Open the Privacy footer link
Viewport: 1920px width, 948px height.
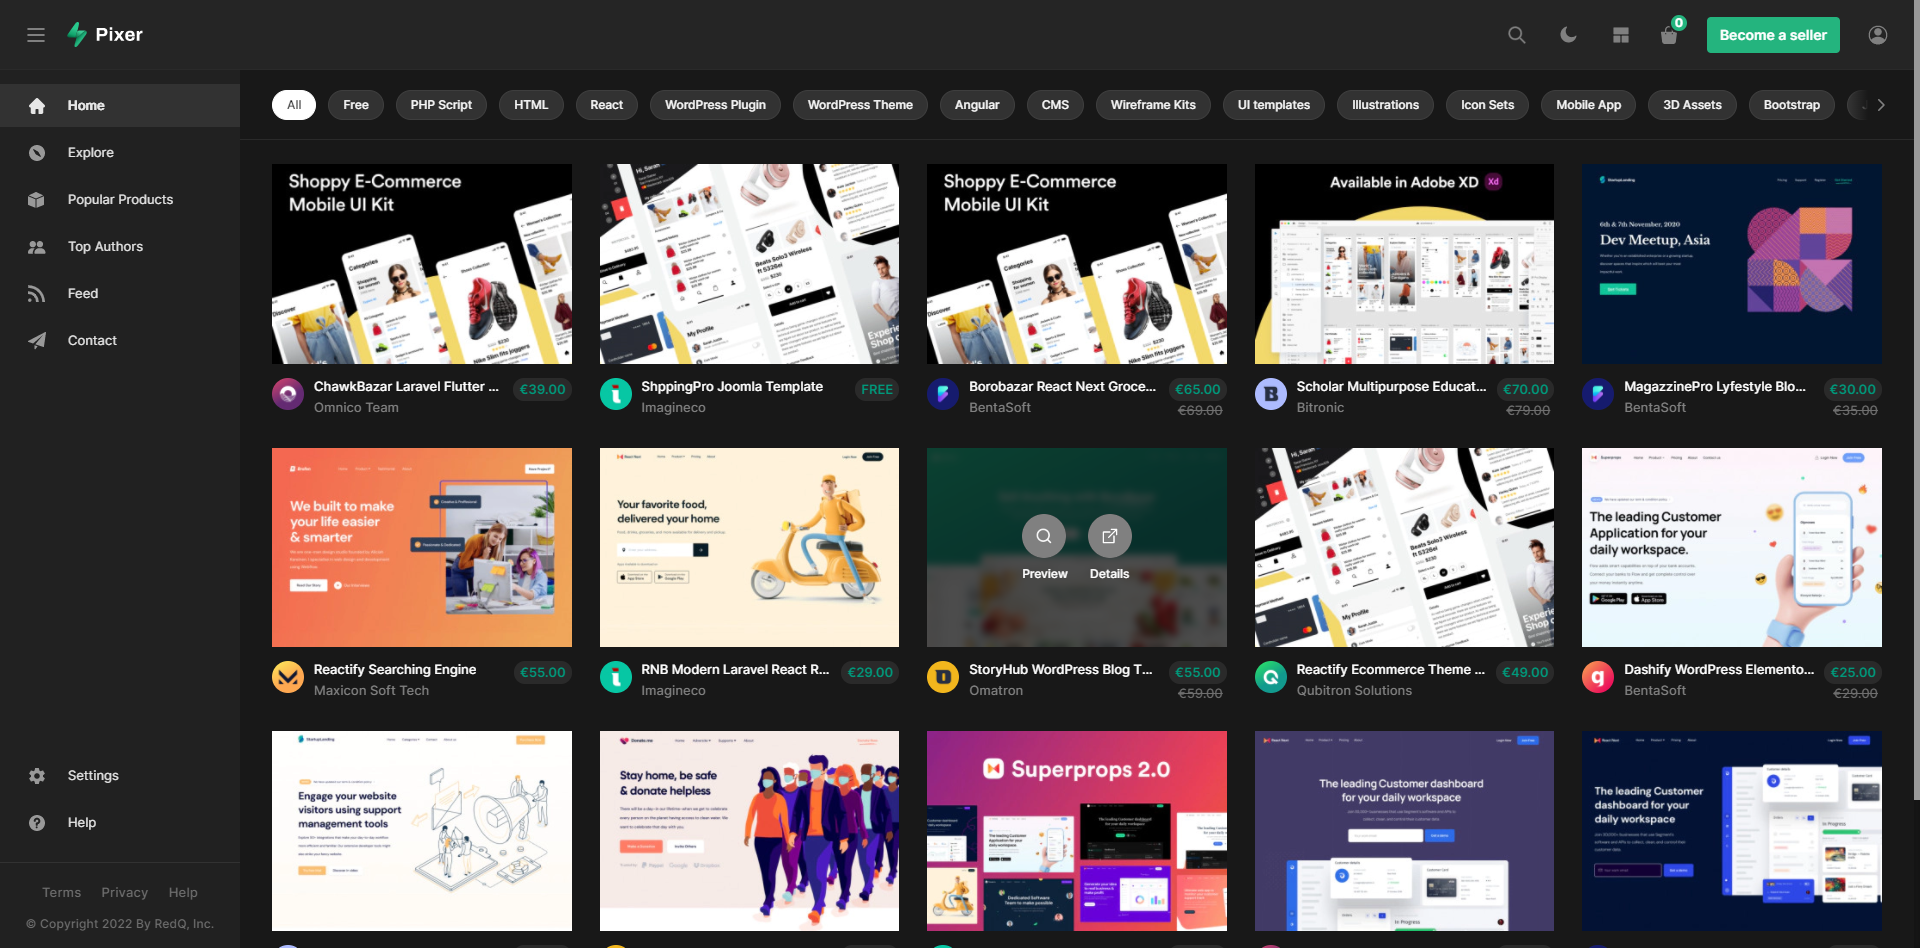click(124, 893)
